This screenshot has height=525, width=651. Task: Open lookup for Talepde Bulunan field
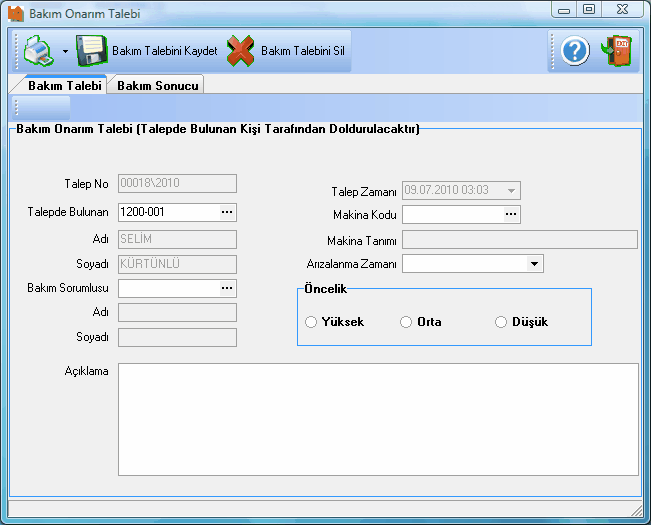227,212
